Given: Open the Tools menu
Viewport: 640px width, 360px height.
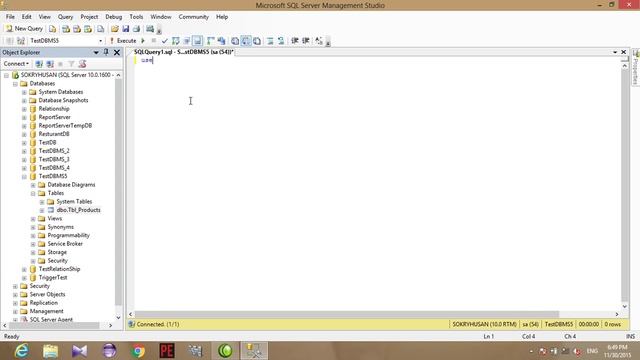Looking at the screenshot, I should [x=136, y=17].
